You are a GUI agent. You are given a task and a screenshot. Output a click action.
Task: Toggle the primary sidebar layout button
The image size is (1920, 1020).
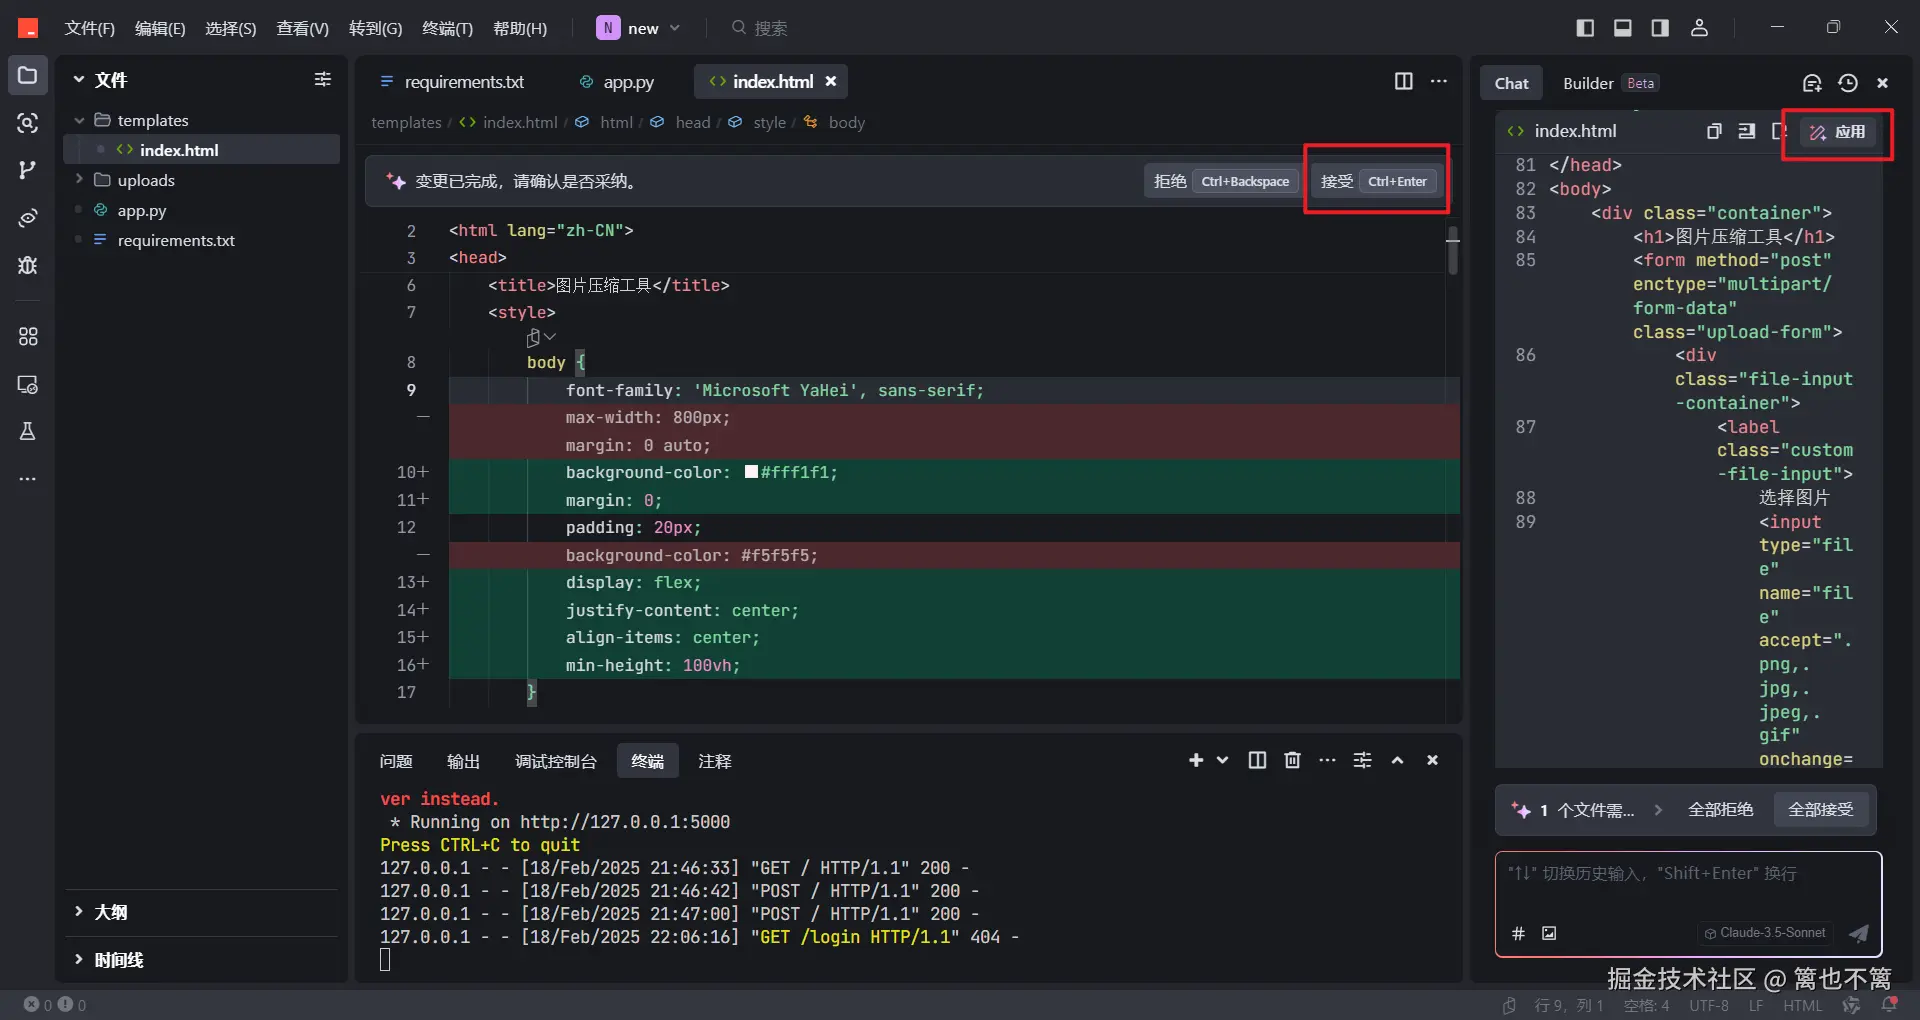tap(1585, 28)
